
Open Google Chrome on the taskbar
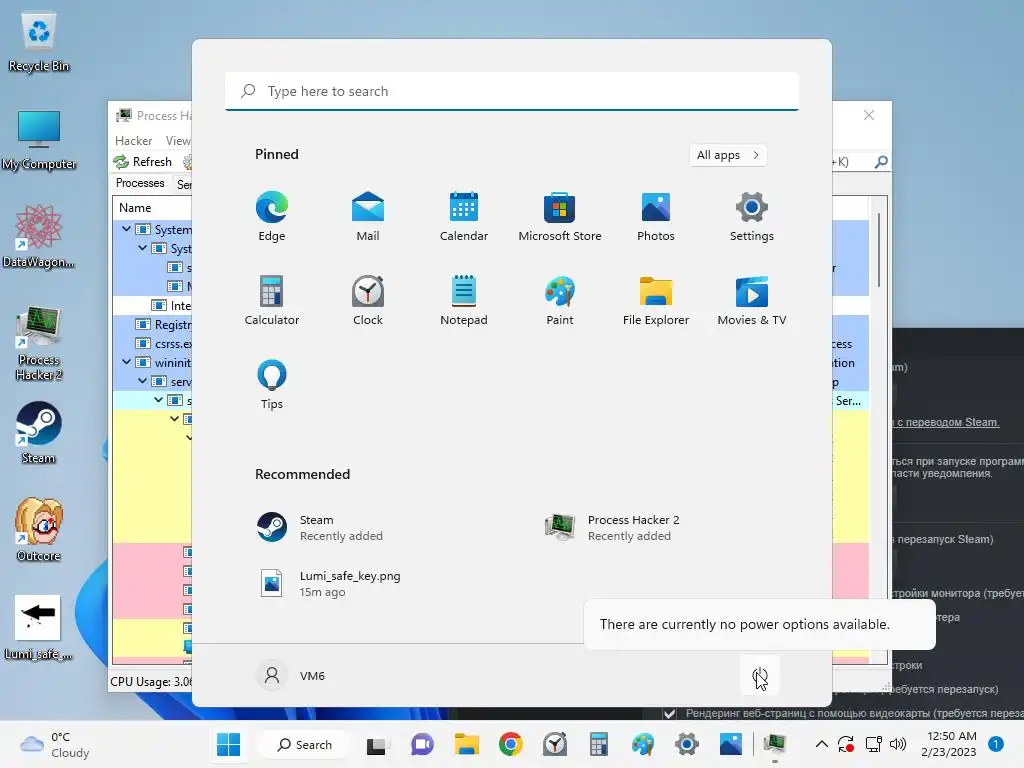pos(511,744)
